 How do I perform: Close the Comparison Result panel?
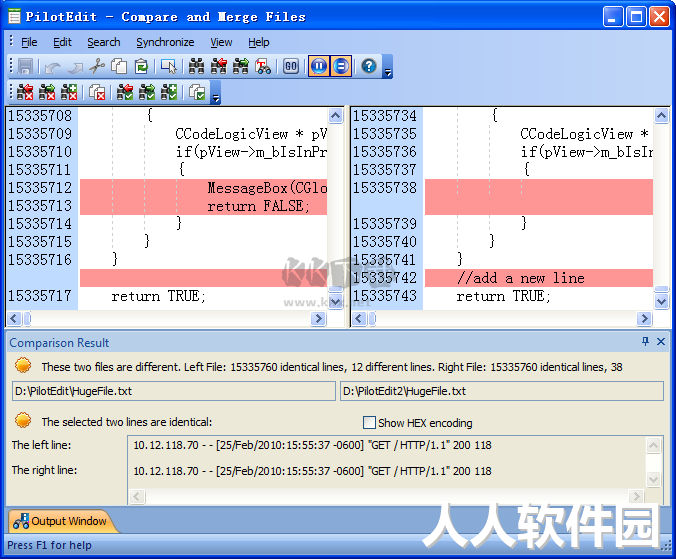point(660,342)
